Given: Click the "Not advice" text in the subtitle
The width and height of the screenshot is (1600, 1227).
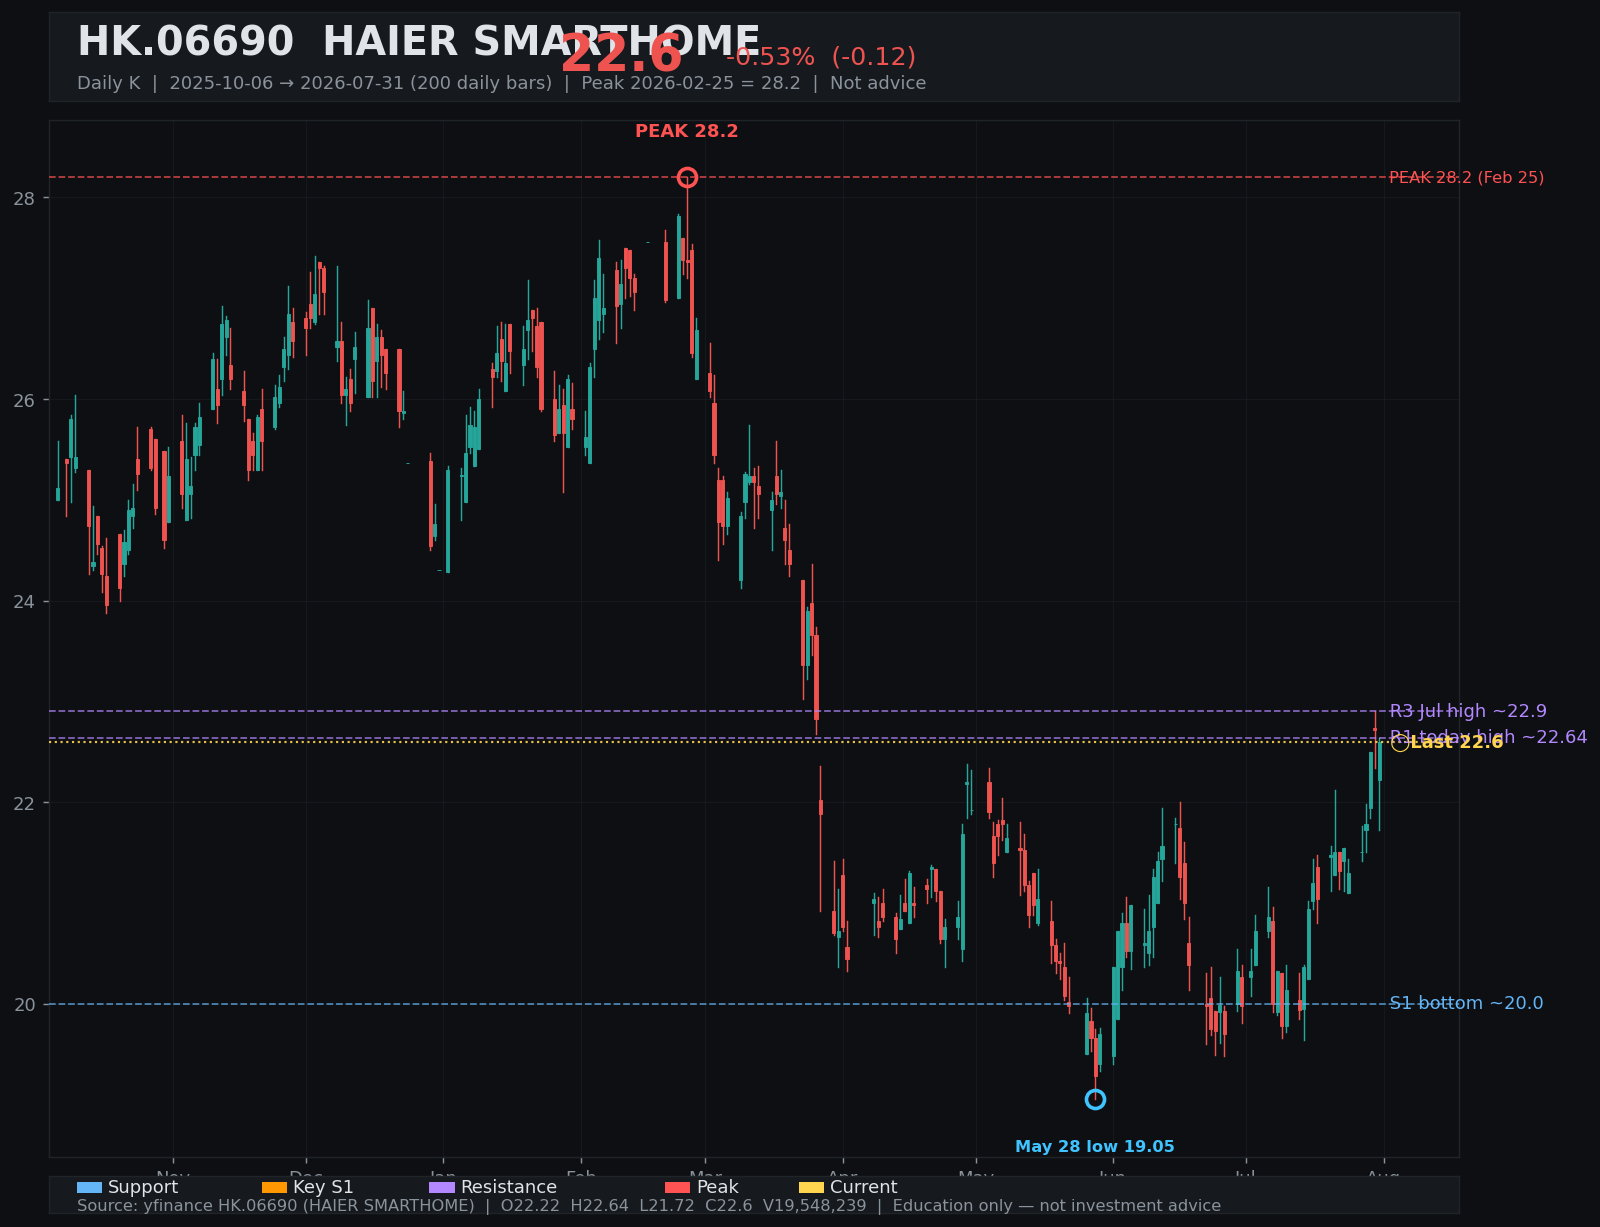Looking at the screenshot, I should point(878,83).
